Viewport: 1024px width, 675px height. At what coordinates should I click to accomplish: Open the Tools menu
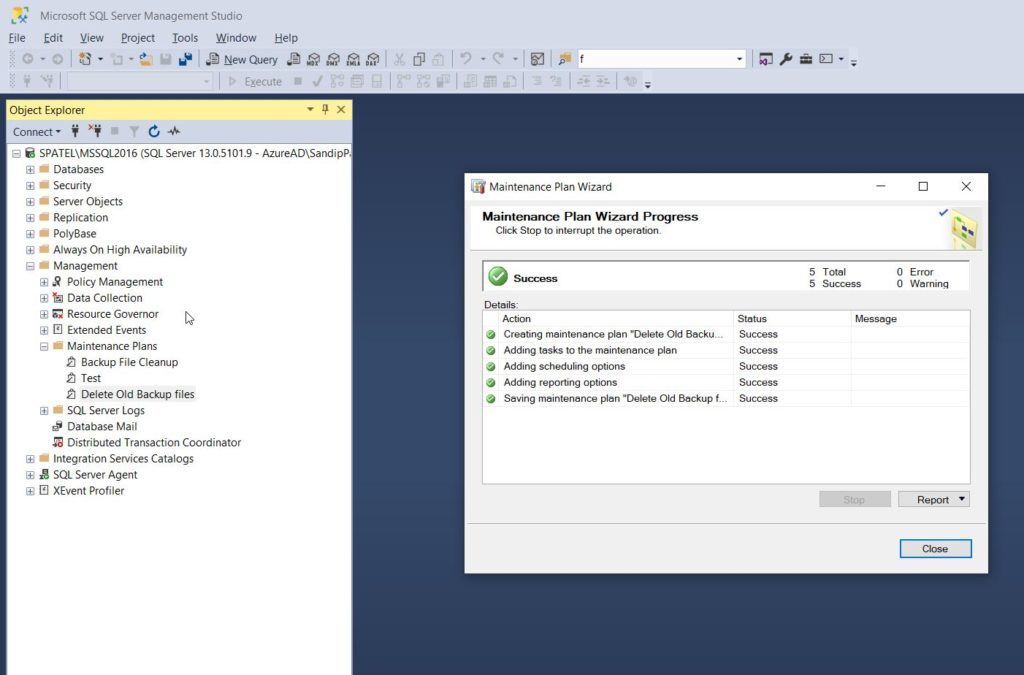tap(185, 38)
